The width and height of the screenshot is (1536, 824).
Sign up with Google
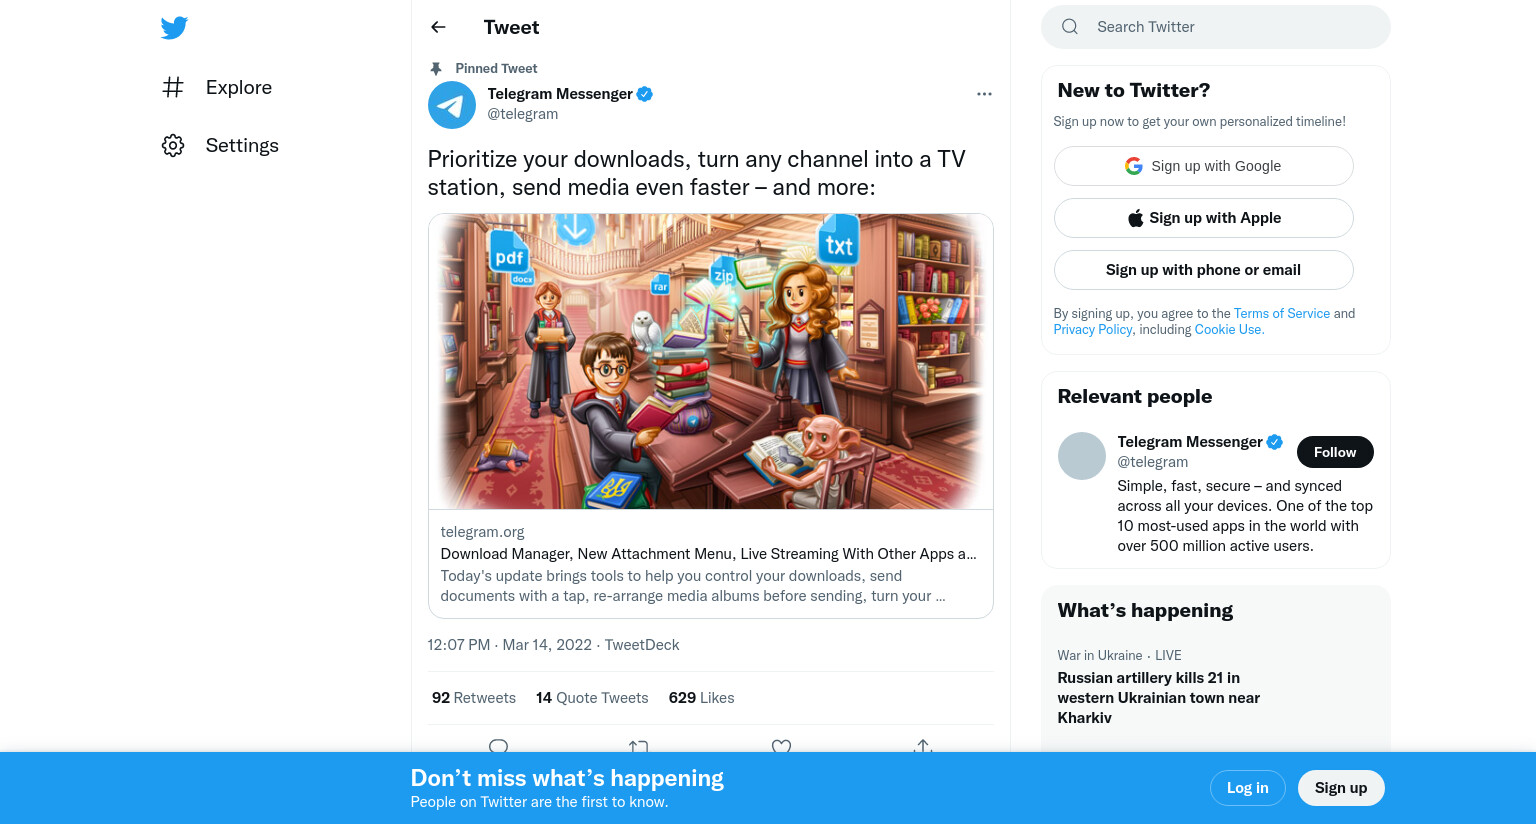click(1204, 166)
